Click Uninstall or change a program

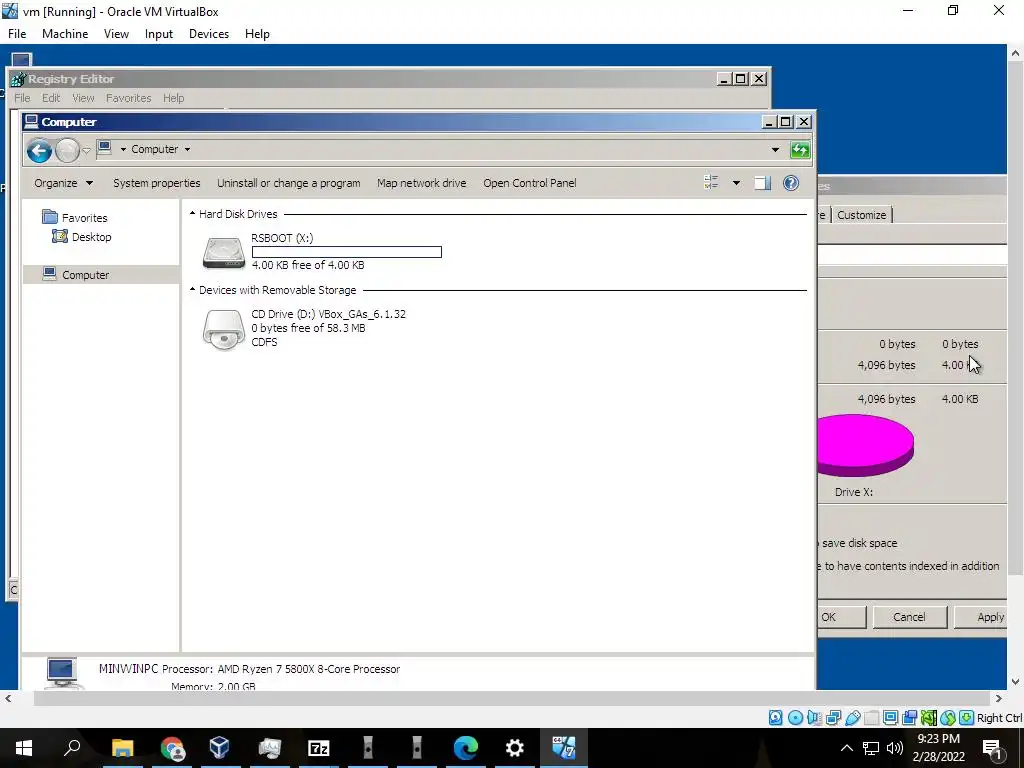point(289,183)
